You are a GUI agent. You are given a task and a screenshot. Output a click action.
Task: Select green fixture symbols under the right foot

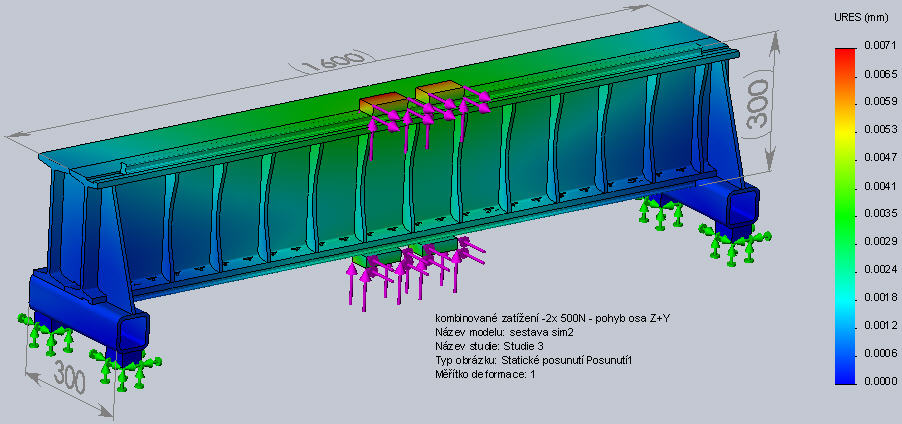[x=735, y=243]
